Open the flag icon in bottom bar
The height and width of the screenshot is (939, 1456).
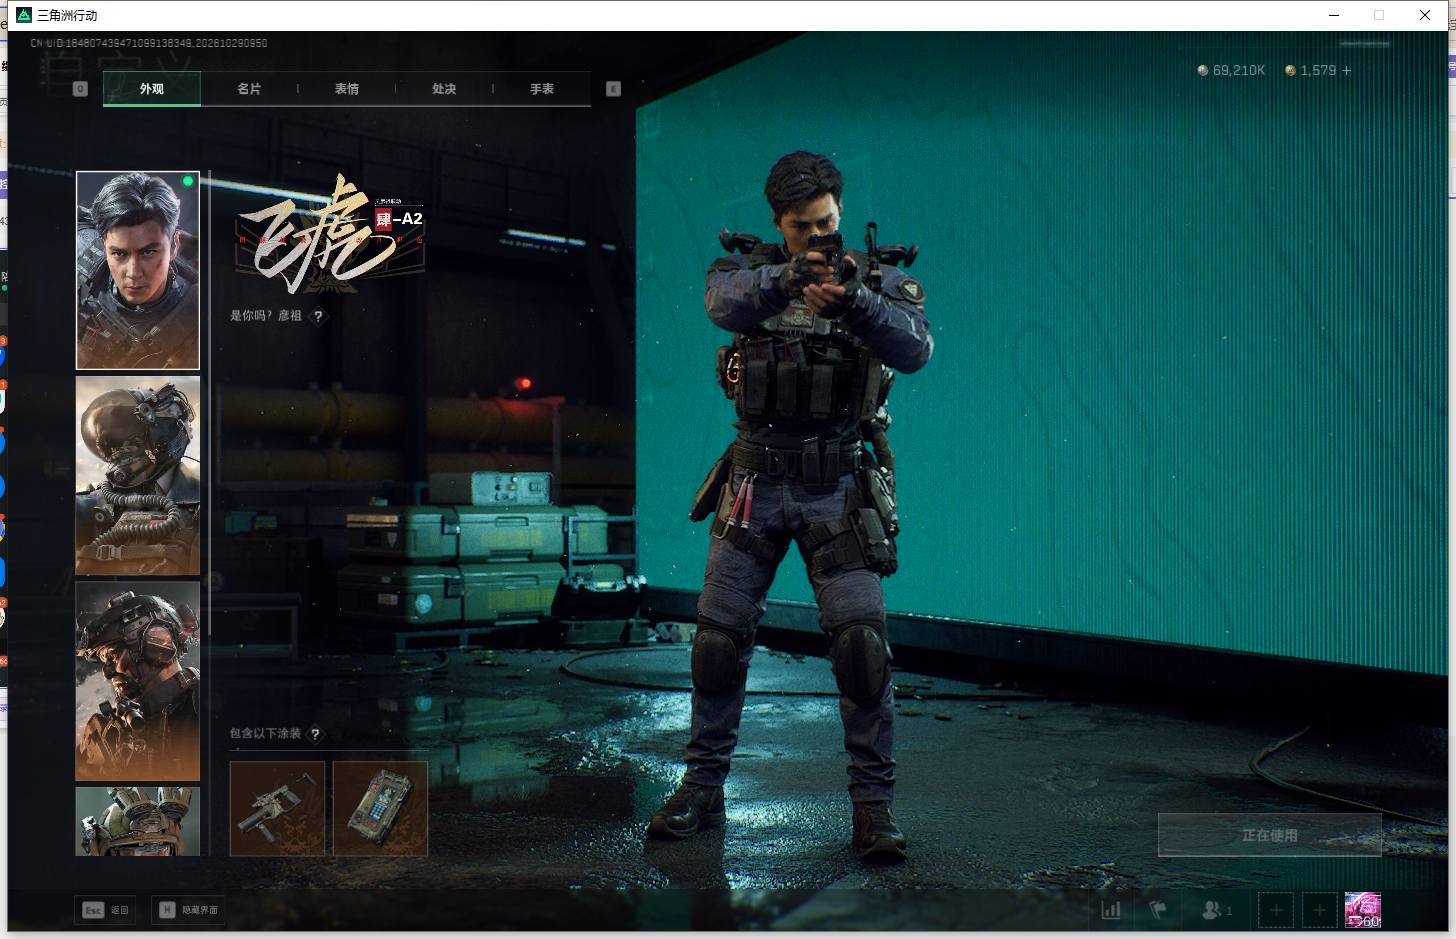(x=1159, y=910)
